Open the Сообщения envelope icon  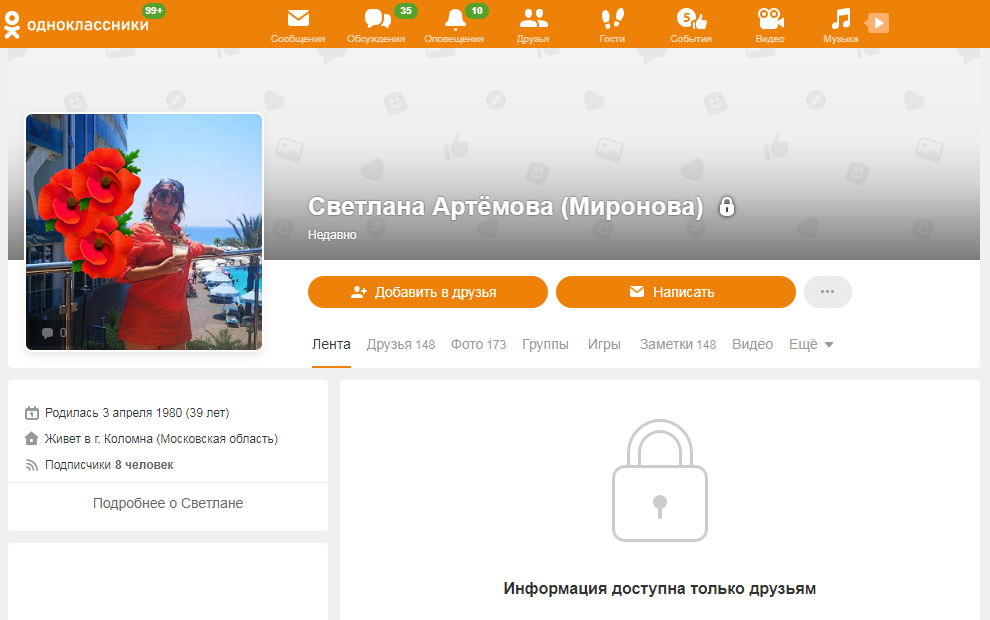[x=297, y=19]
